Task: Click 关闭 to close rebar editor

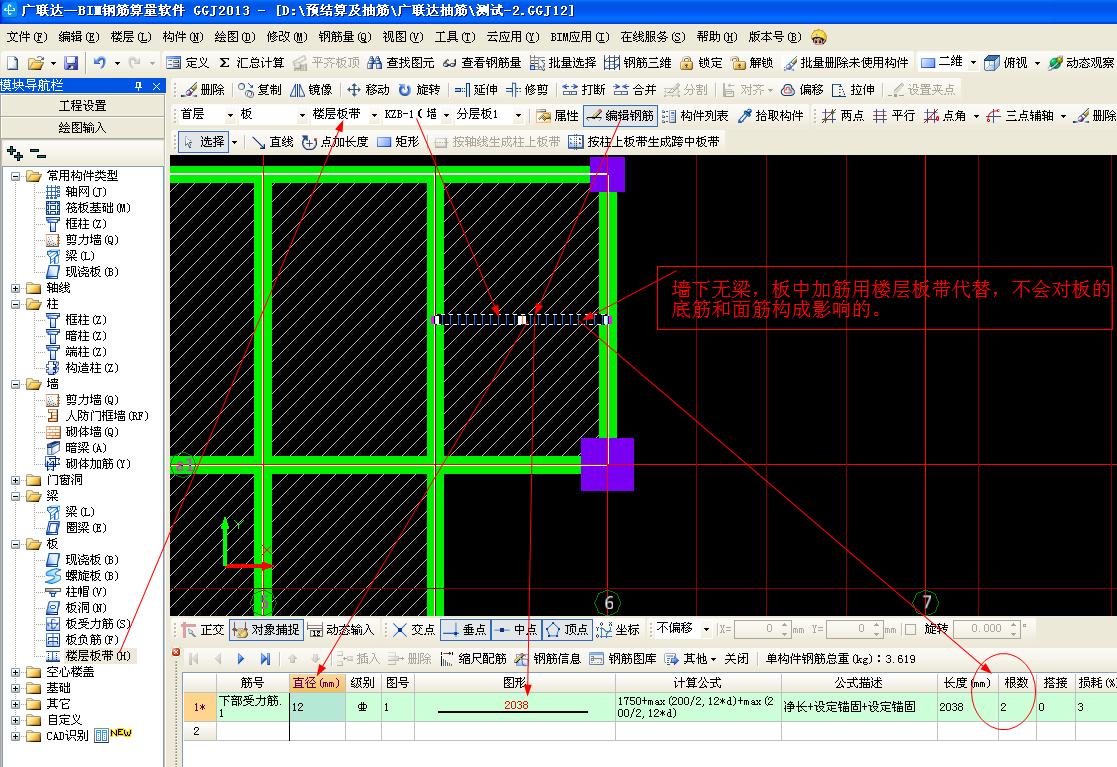Action: (x=737, y=659)
